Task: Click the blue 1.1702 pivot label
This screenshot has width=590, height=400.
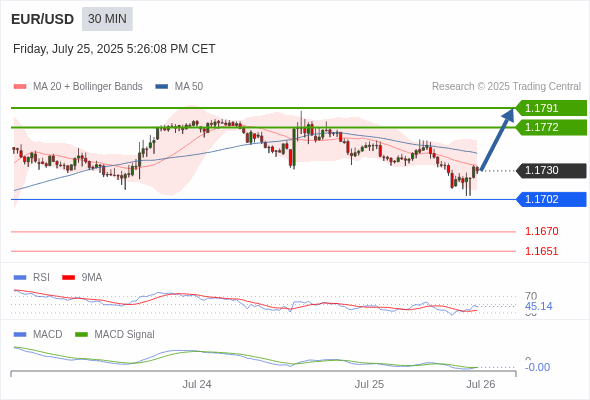Action: 551,199
